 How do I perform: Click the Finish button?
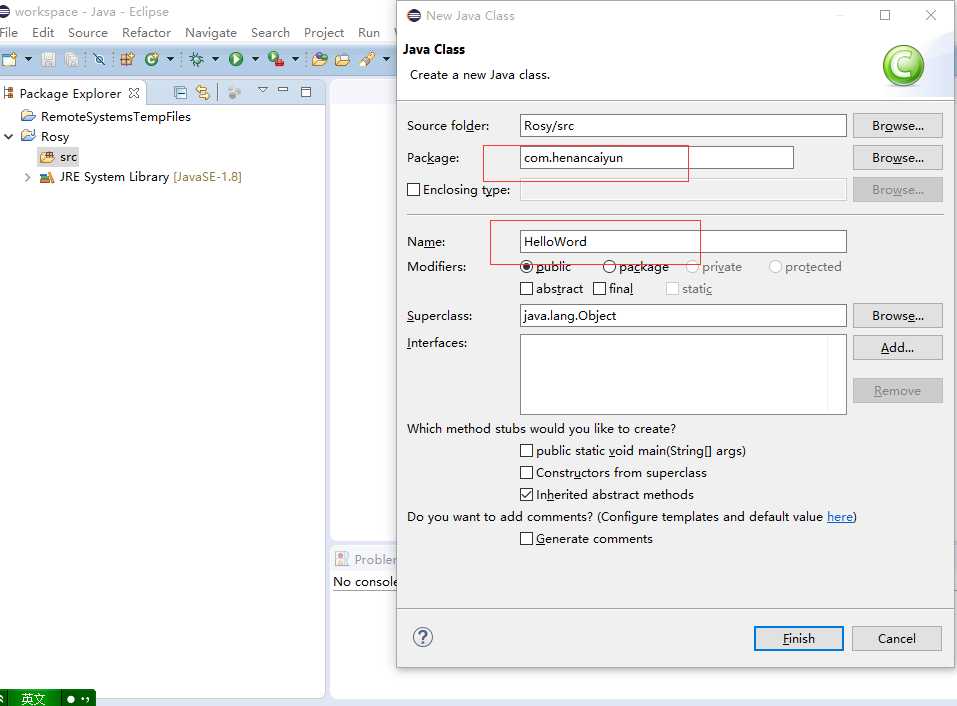pos(798,638)
